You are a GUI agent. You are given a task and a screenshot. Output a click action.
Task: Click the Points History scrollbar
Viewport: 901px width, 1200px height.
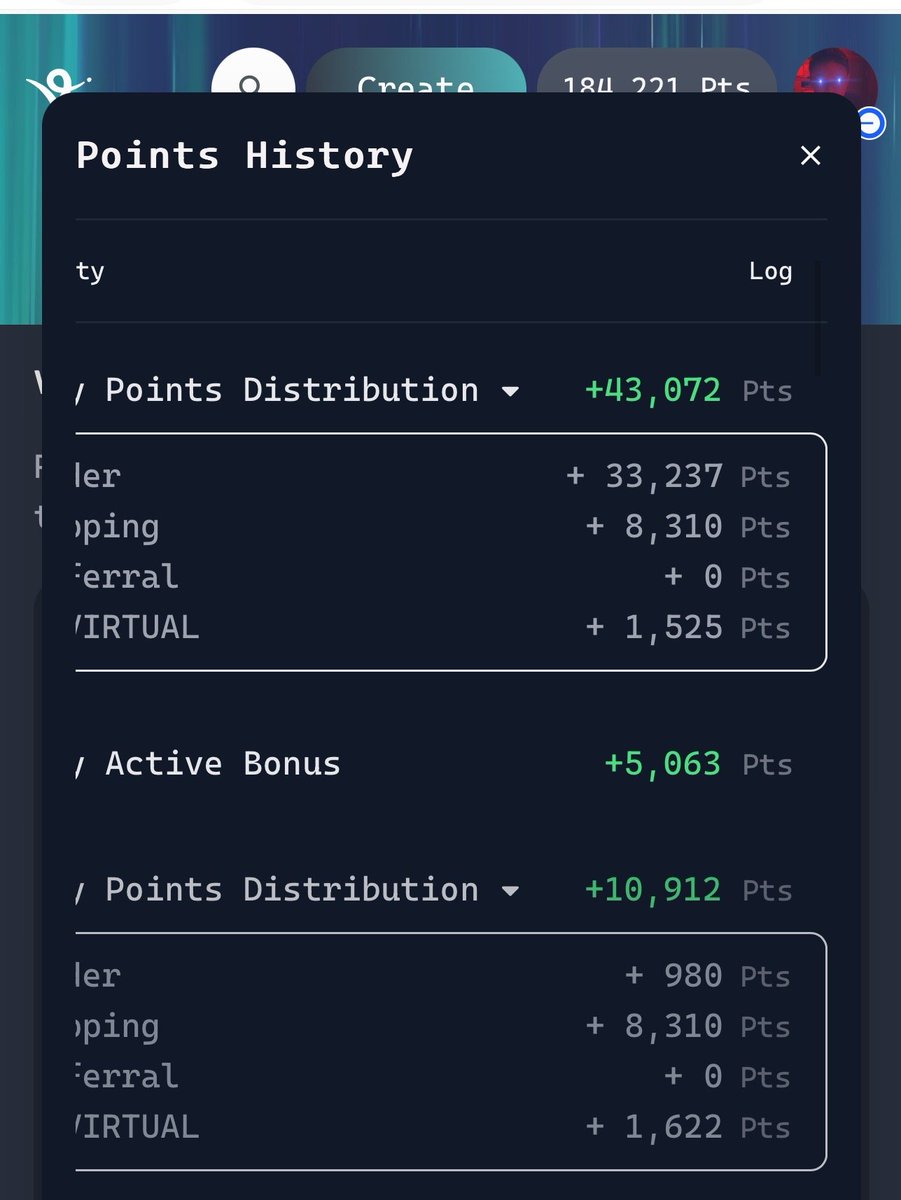[818, 319]
